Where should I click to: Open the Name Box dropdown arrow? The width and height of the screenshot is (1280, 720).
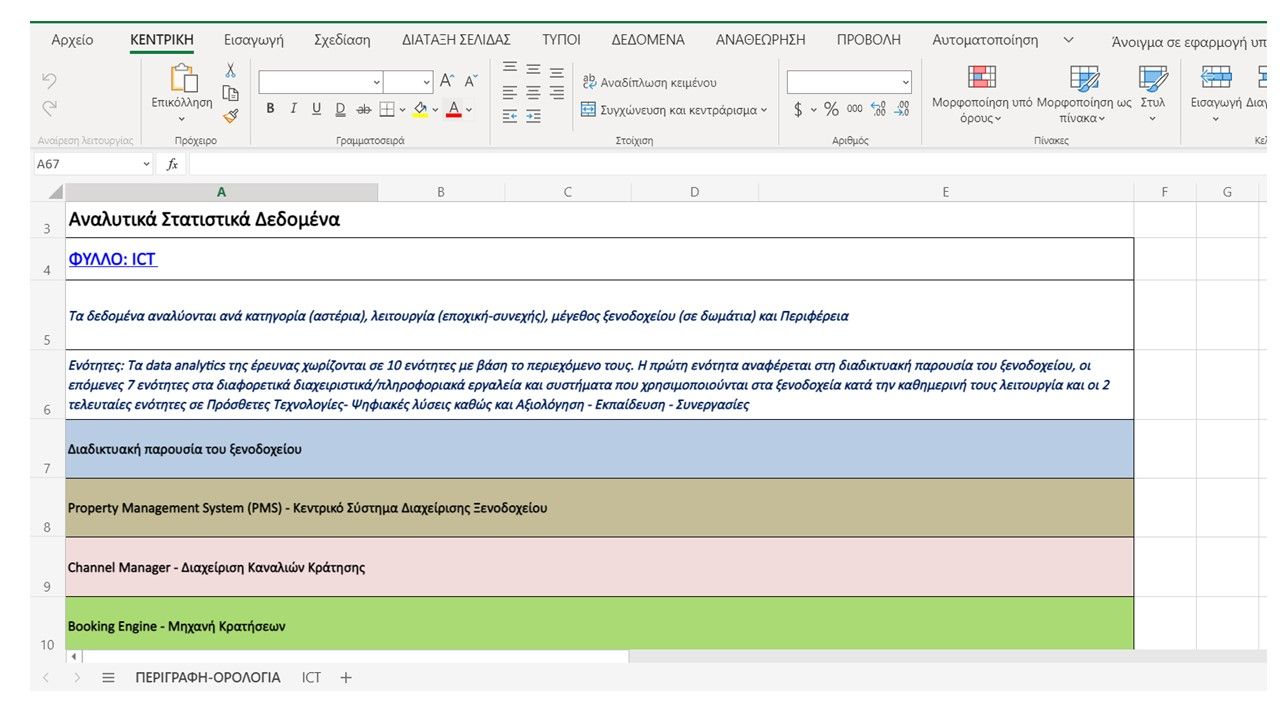[x=147, y=164]
